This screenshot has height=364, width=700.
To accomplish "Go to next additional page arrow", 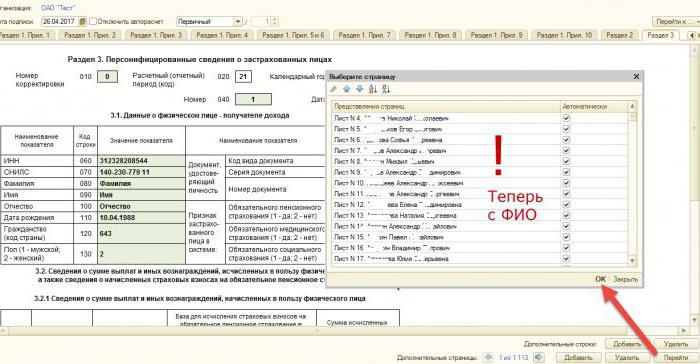I will click(538, 357).
